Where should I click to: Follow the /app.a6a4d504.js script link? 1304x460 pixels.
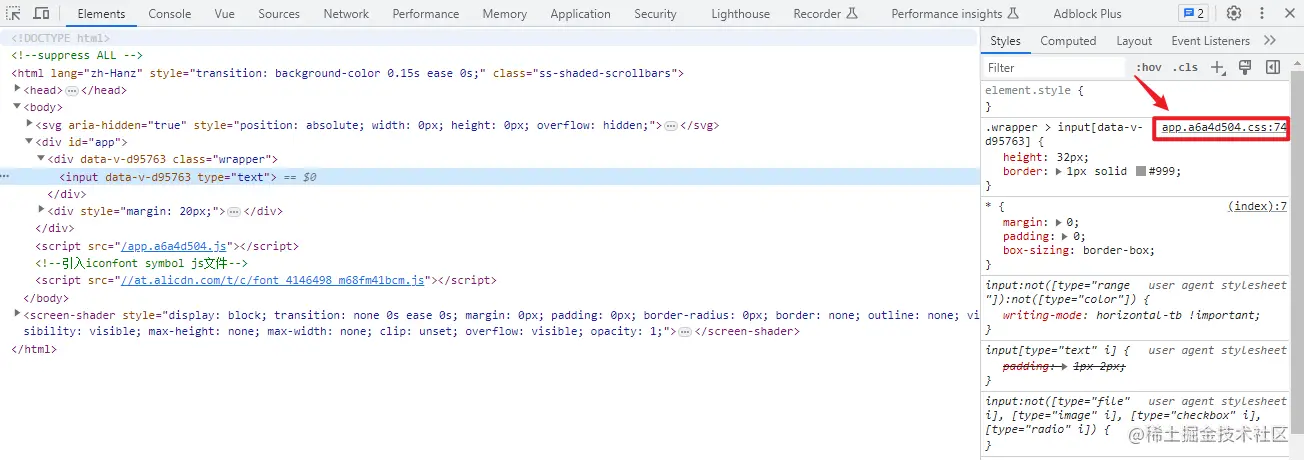pos(174,246)
